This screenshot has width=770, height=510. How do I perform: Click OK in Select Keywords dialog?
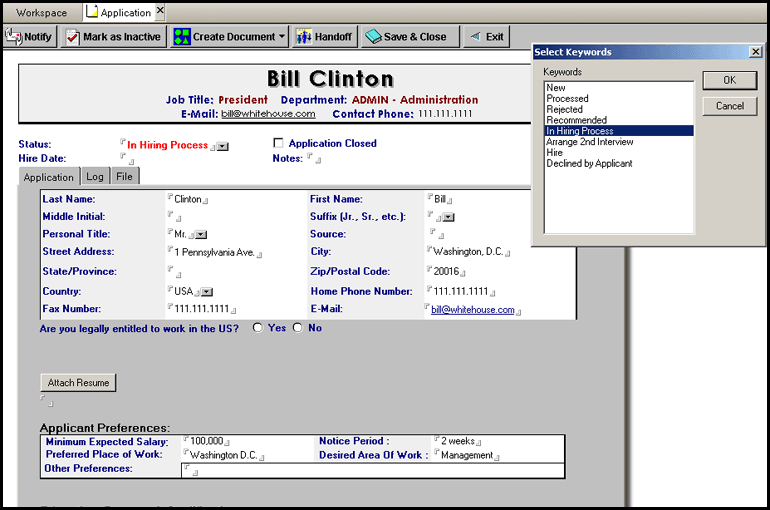pos(729,80)
